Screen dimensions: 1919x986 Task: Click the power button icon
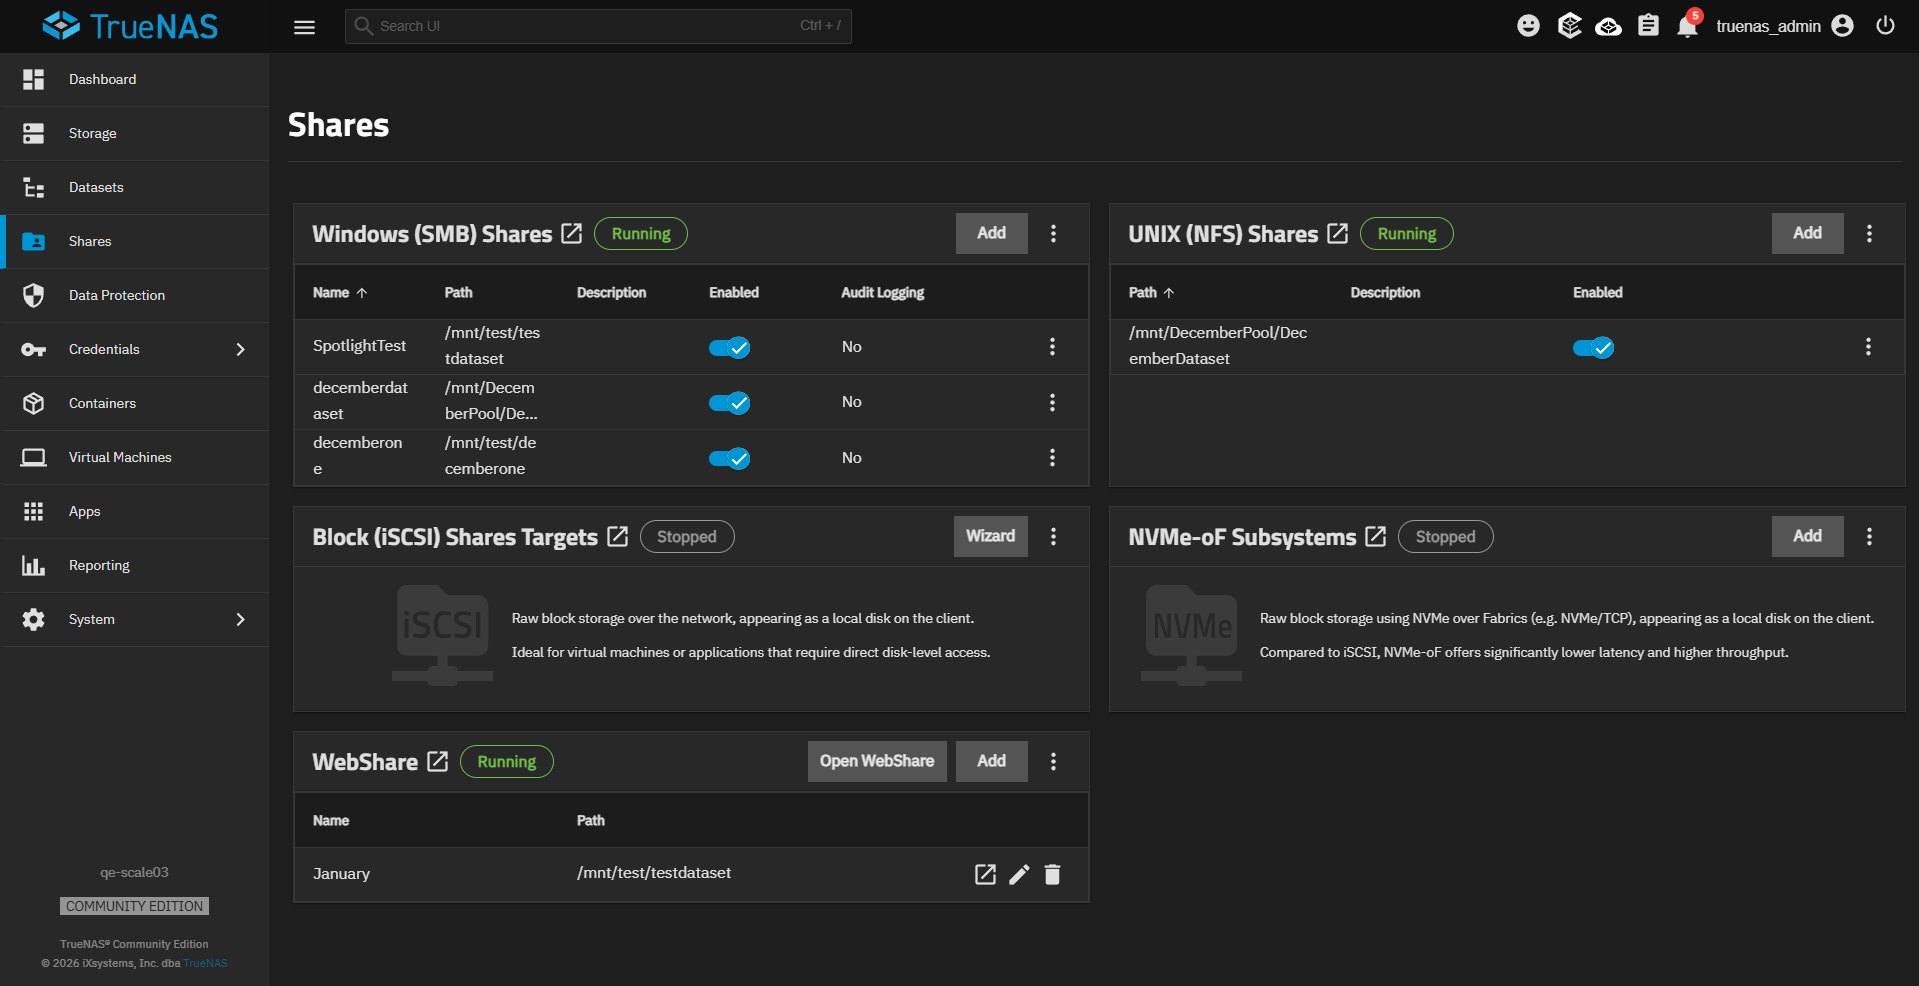coord(1885,26)
